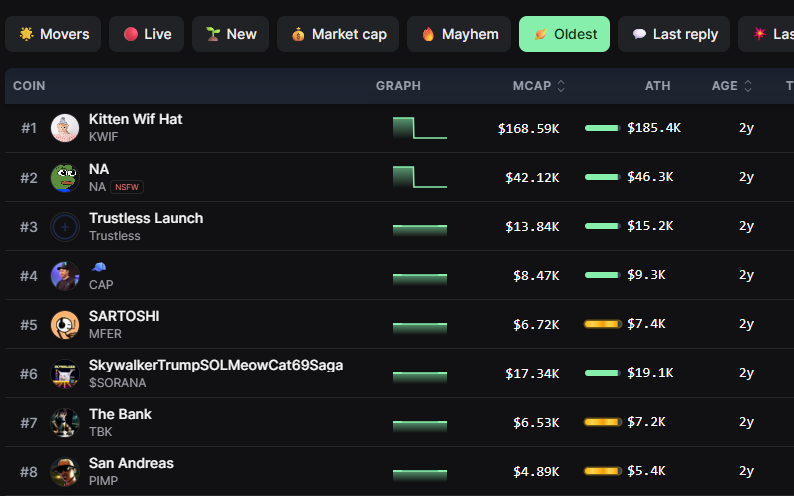Open the Movers filter tab
Image resolution: width=794 pixels, height=496 pixels.
pyautogui.click(x=53, y=34)
